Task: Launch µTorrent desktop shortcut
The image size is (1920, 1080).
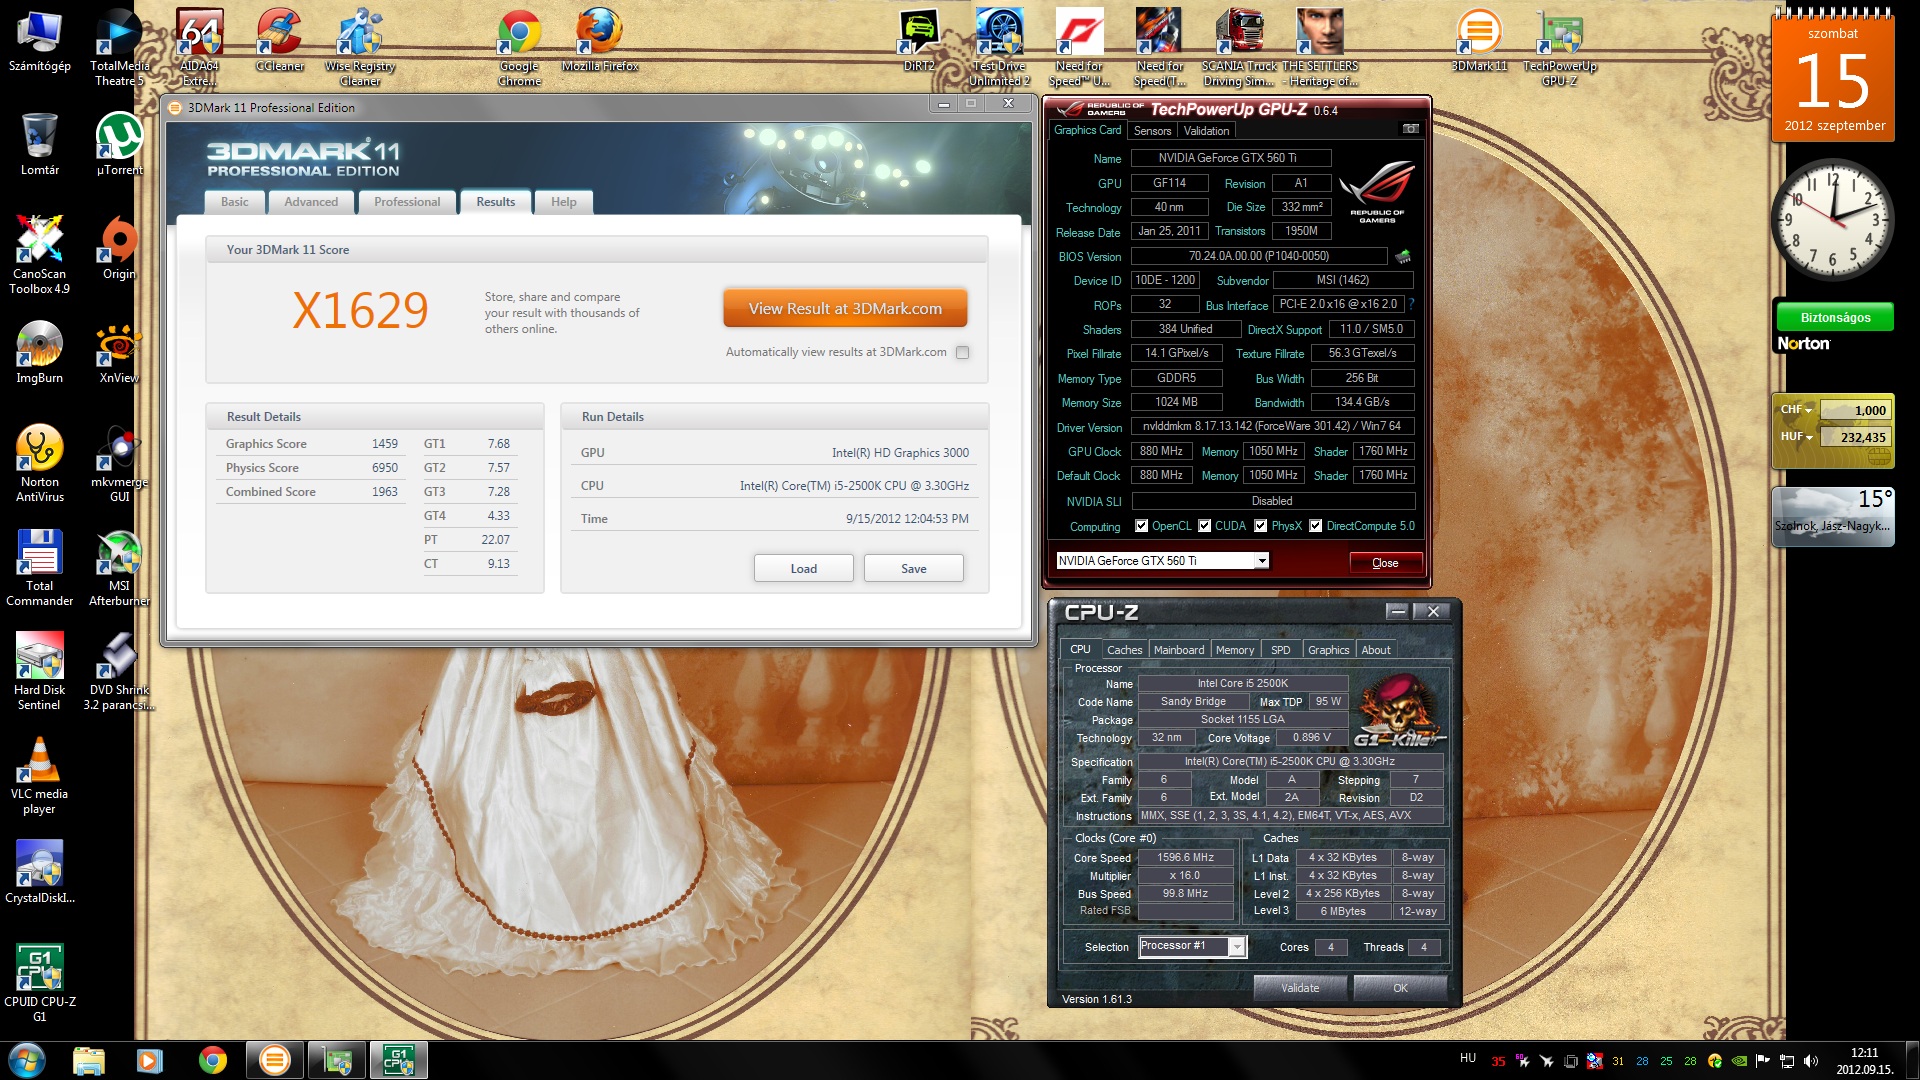Action: (x=120, y=144)
